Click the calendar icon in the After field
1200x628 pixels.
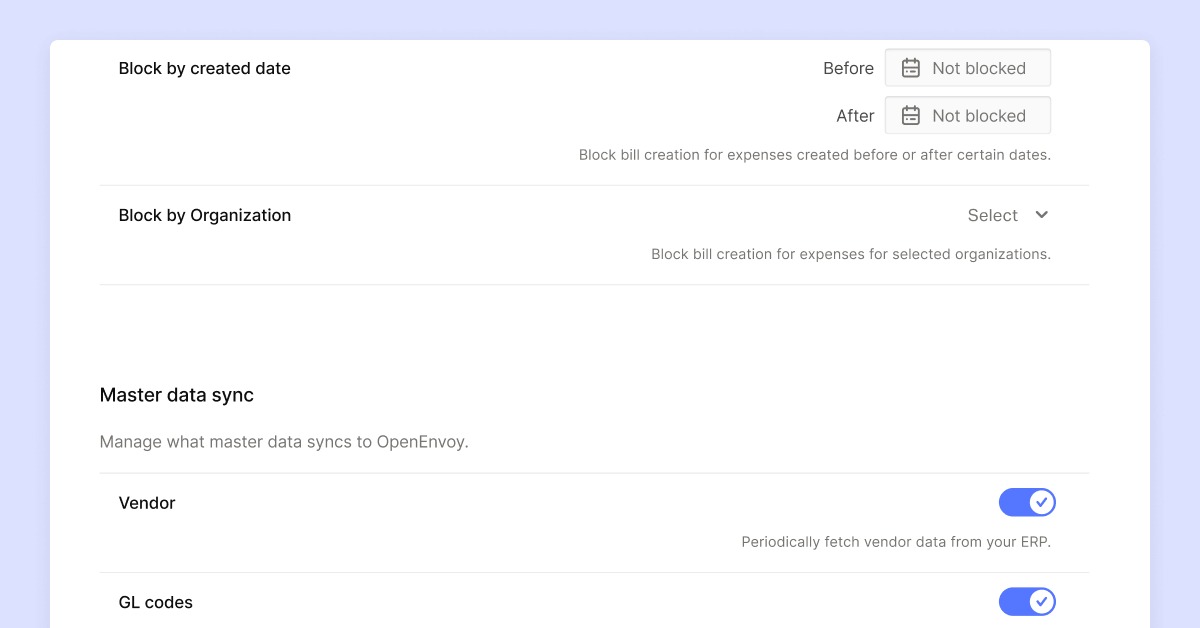(x=910, y=115)
